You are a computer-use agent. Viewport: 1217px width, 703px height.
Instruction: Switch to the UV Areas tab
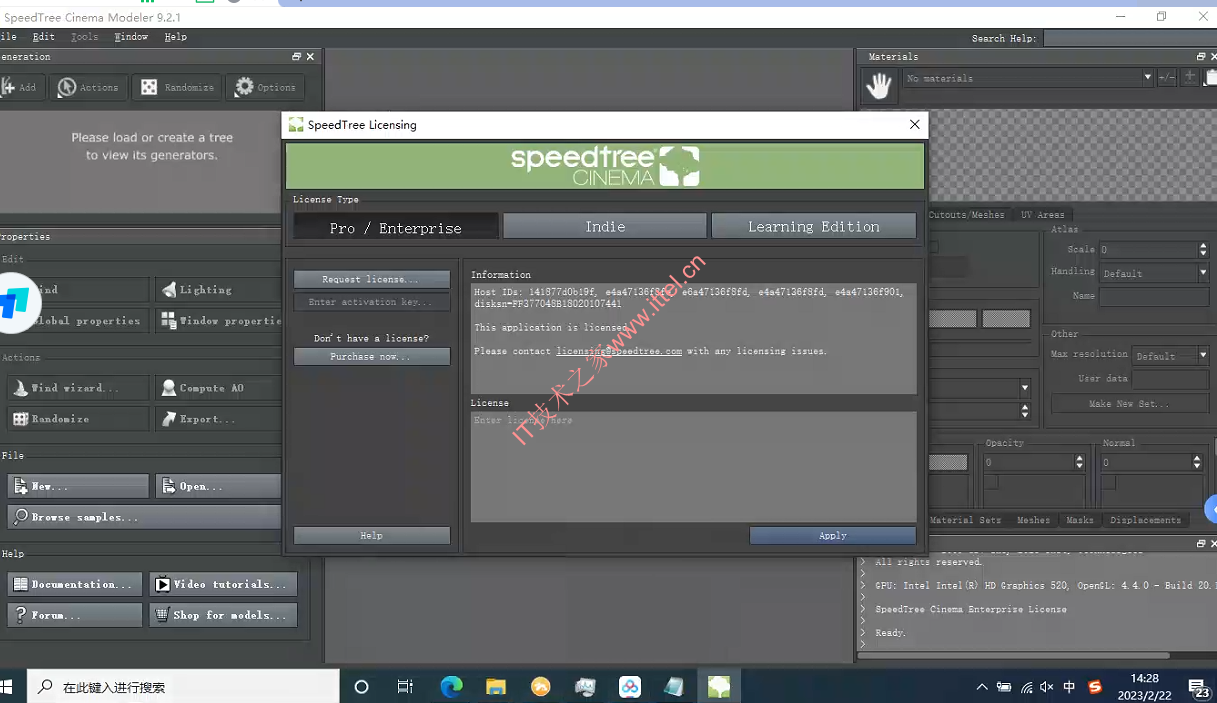(x=1042, y=215)
